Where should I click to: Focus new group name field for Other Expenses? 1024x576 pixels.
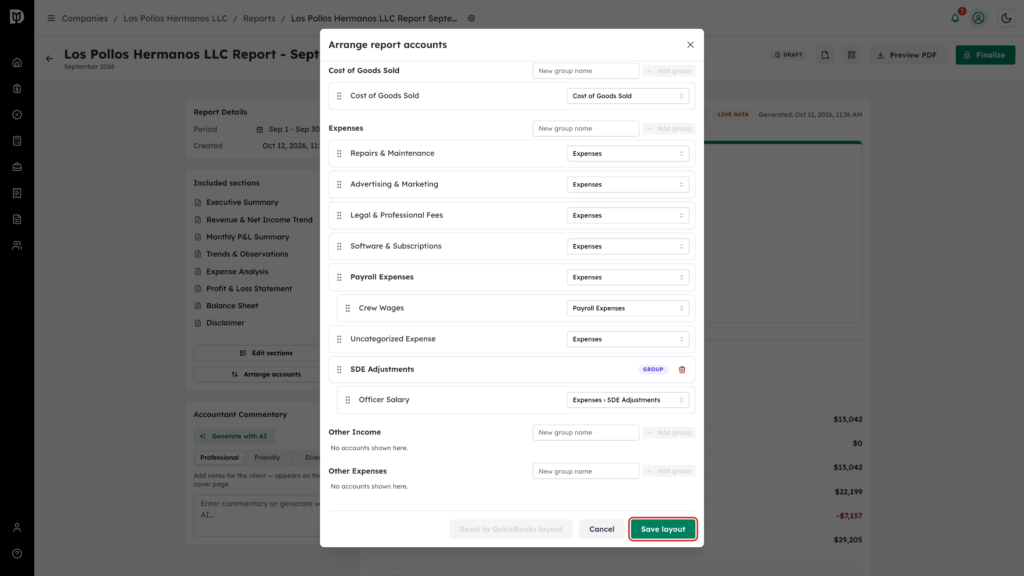point(586,471)
